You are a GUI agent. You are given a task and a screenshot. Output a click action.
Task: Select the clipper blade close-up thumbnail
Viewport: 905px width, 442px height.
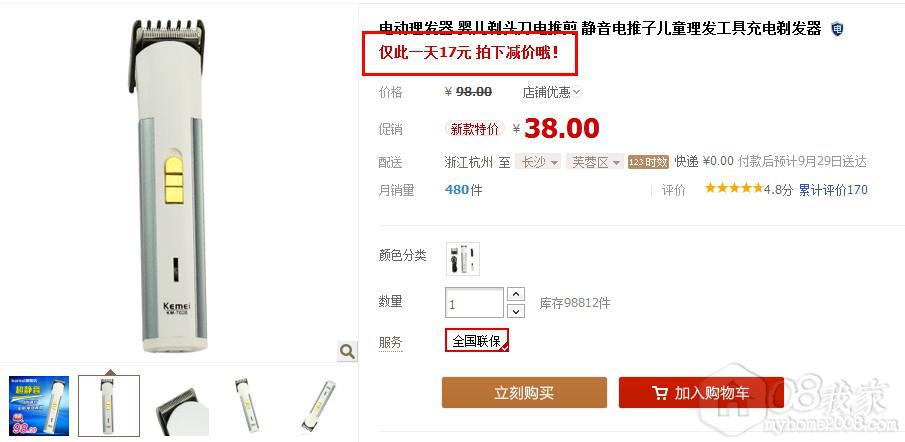click(180, 406)
